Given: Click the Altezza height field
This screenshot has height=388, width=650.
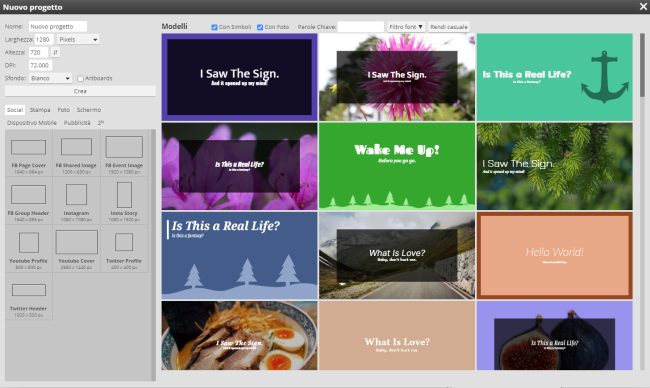Looking at the screenshot, I should click(x=38, y=53).
